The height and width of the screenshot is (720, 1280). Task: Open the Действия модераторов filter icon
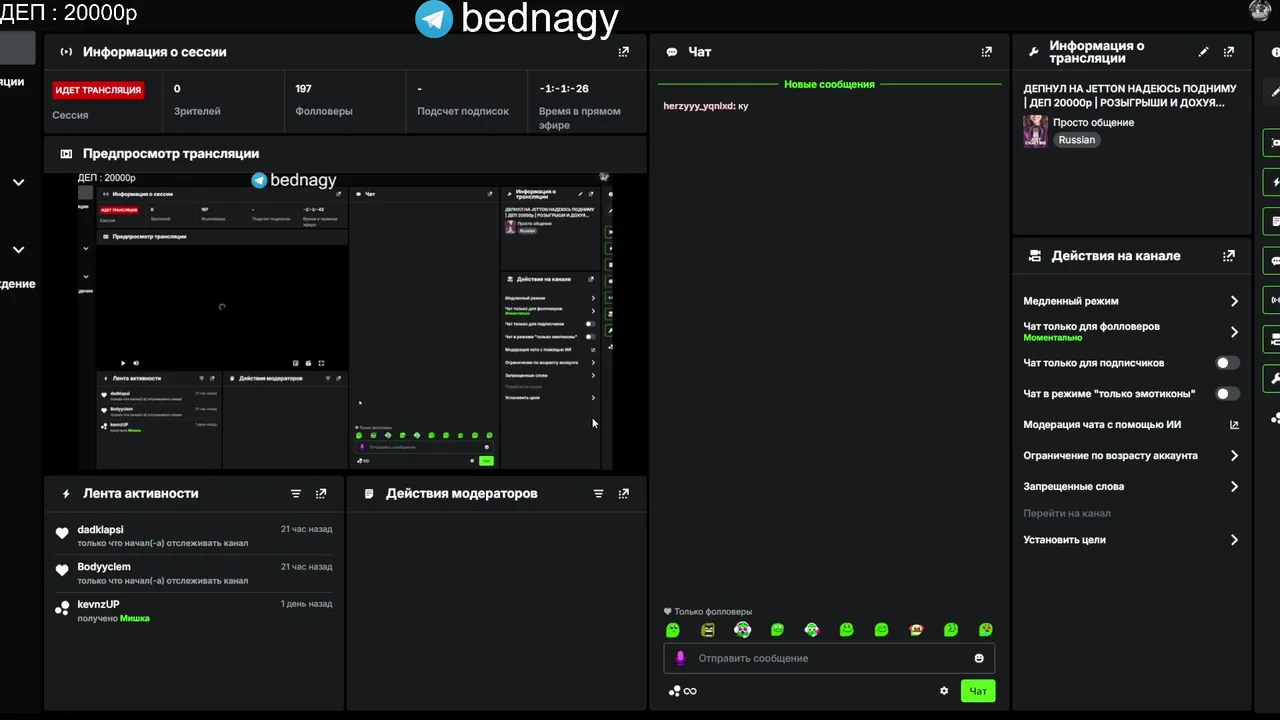pyautogui.click(x=599, y=494)
